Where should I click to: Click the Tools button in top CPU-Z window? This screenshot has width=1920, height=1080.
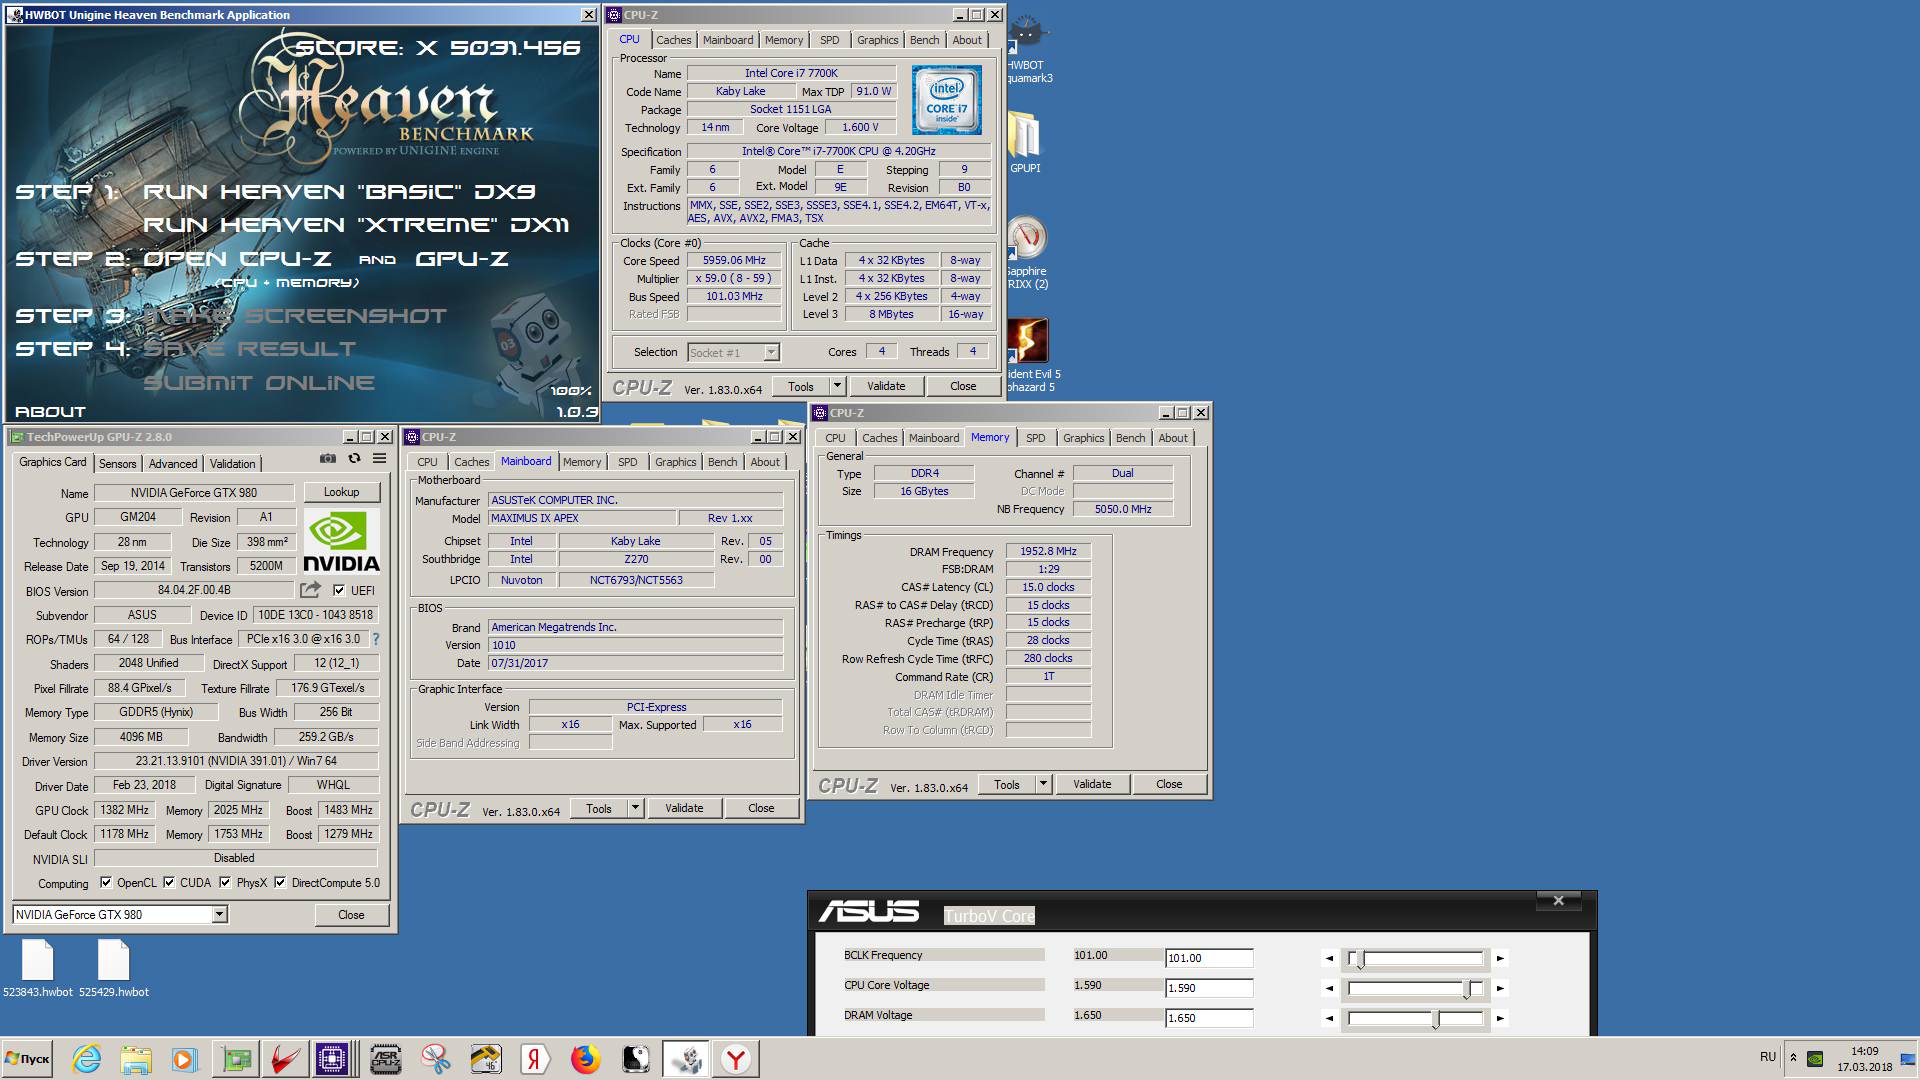point(801,386)
